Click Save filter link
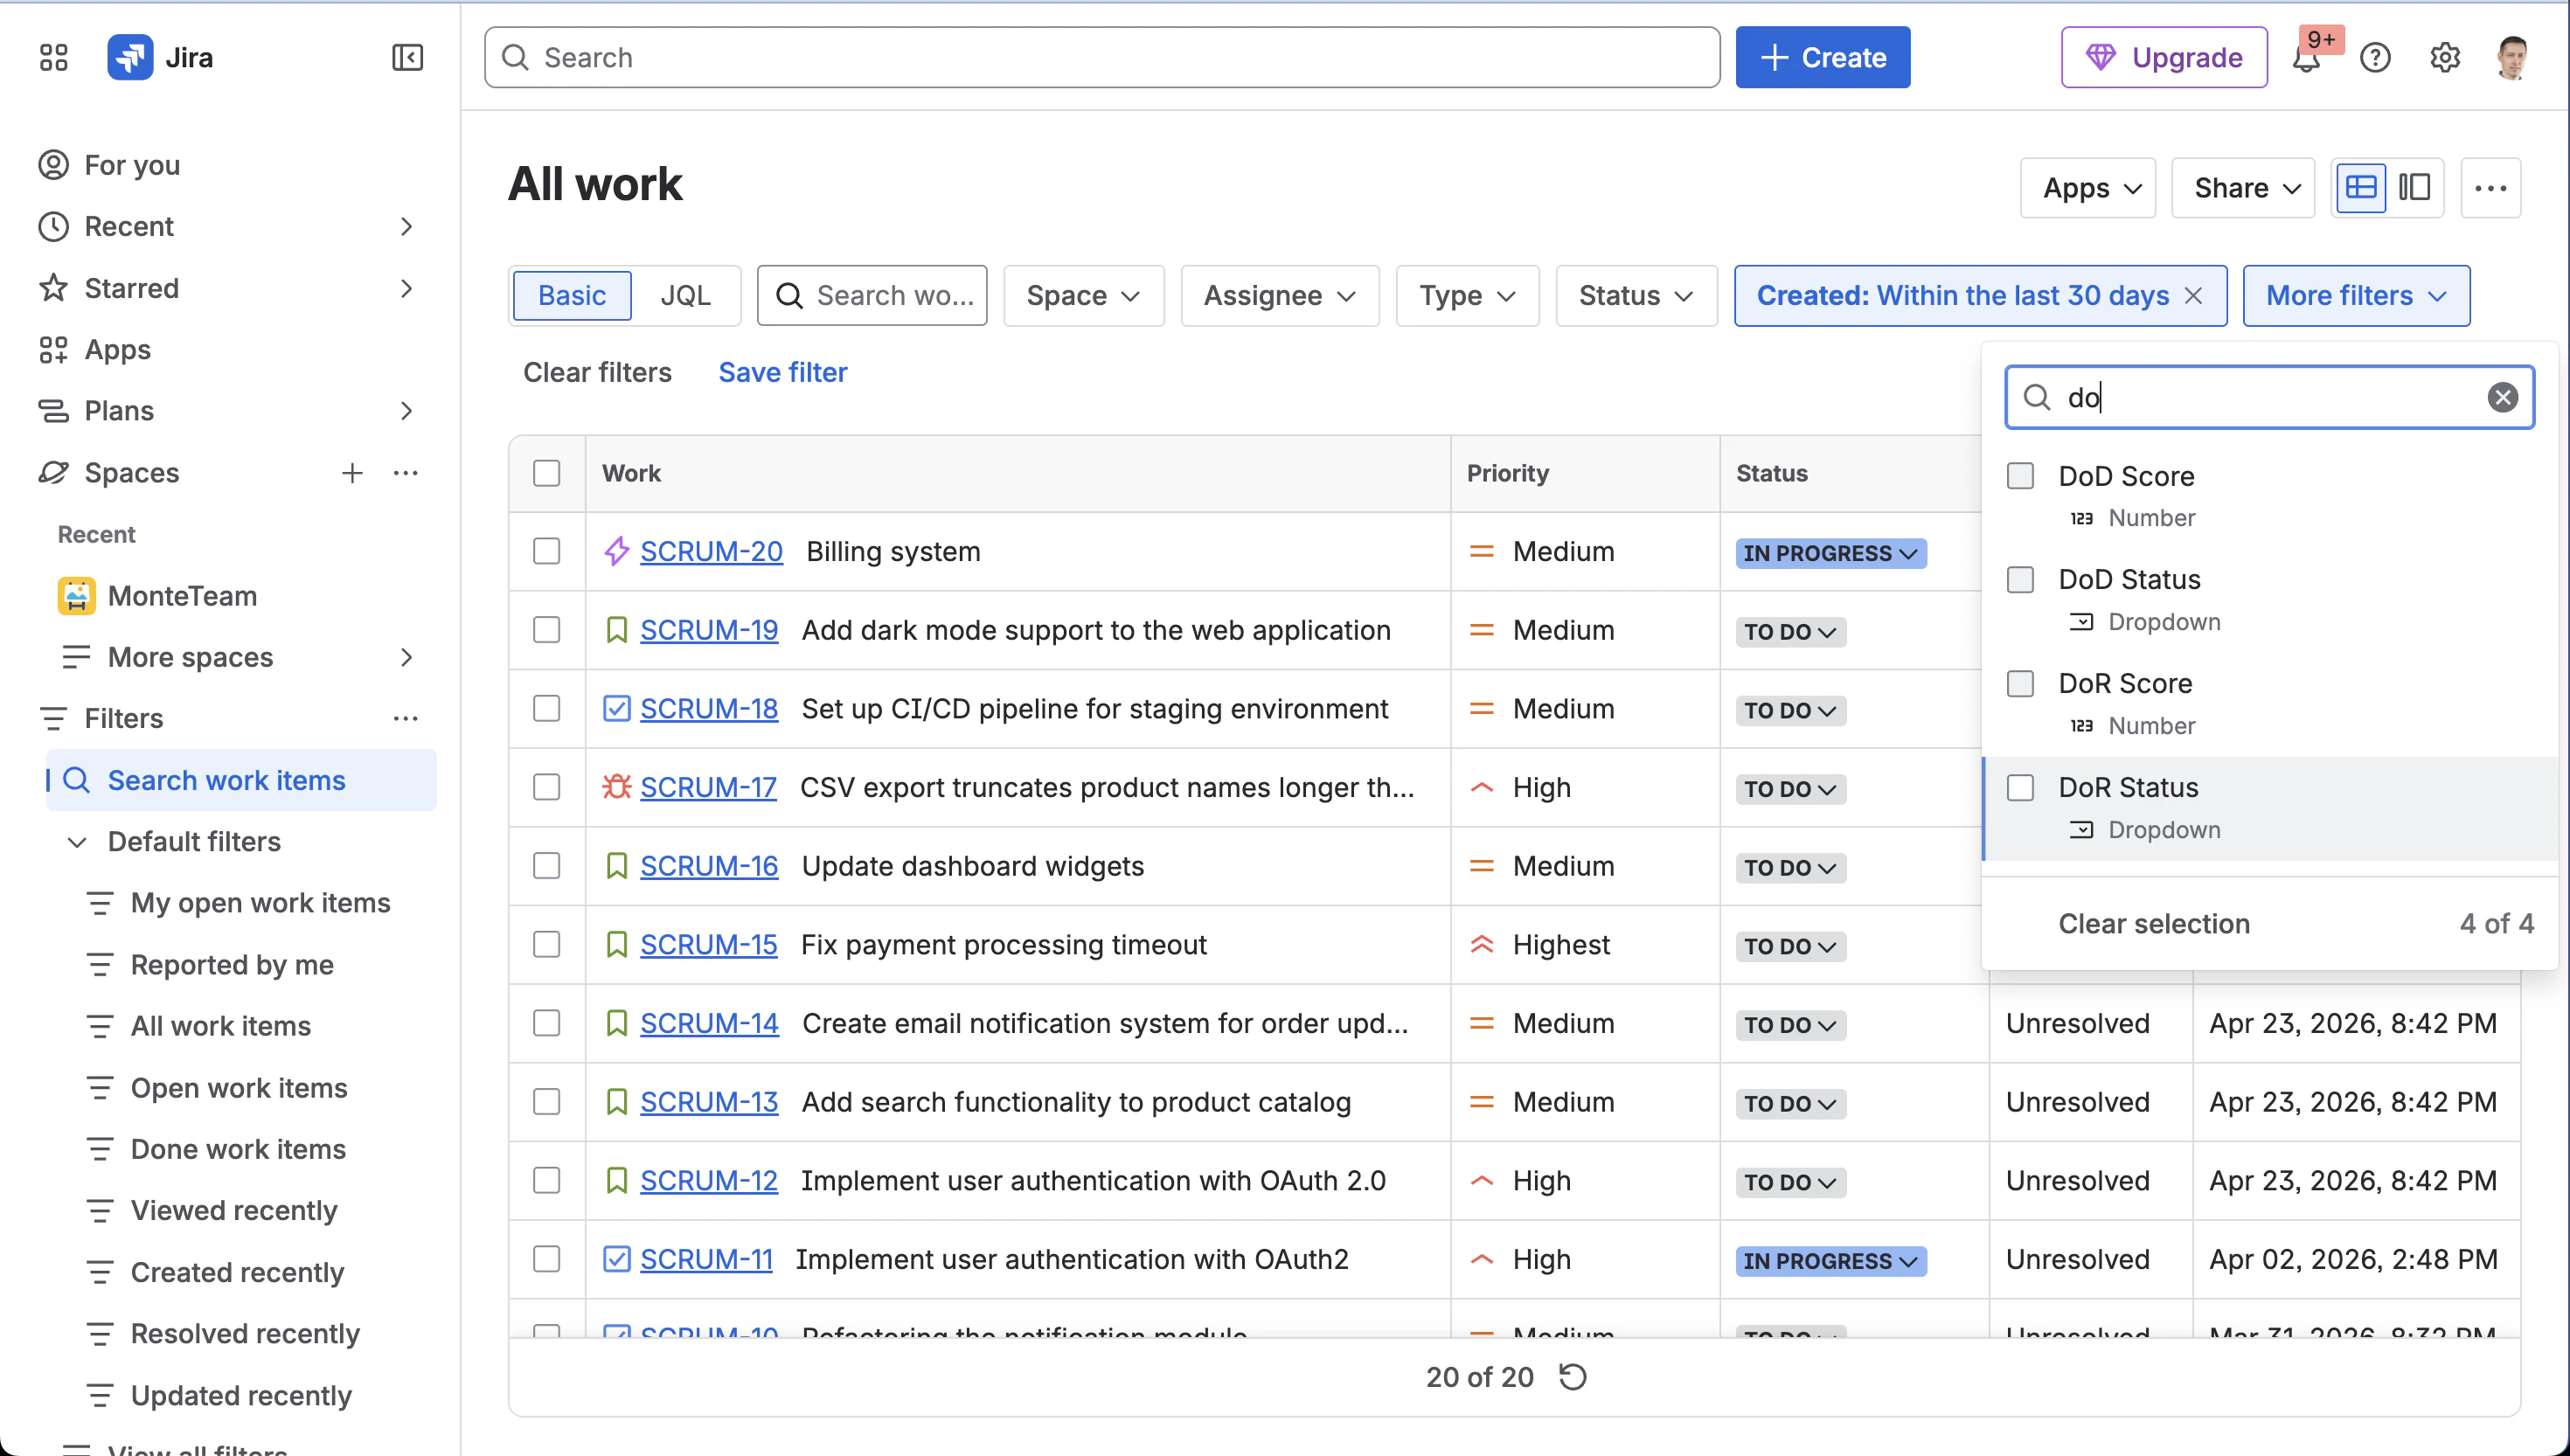Screen dimensions: 2570x1456 [x=783, y=372]
